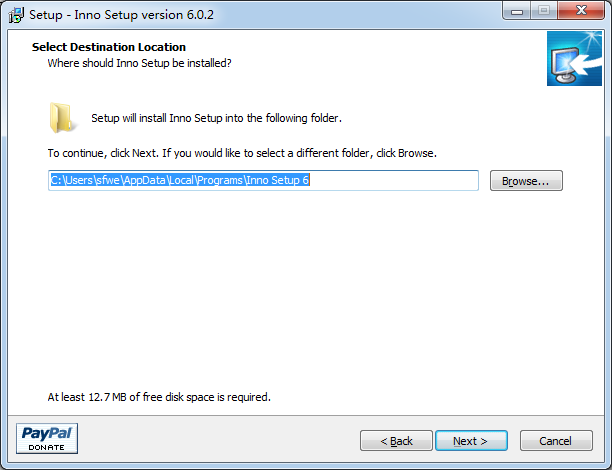Open the PayPal Donate button
This screenshot has height=470, width=612.
click(x=48, y=438)
